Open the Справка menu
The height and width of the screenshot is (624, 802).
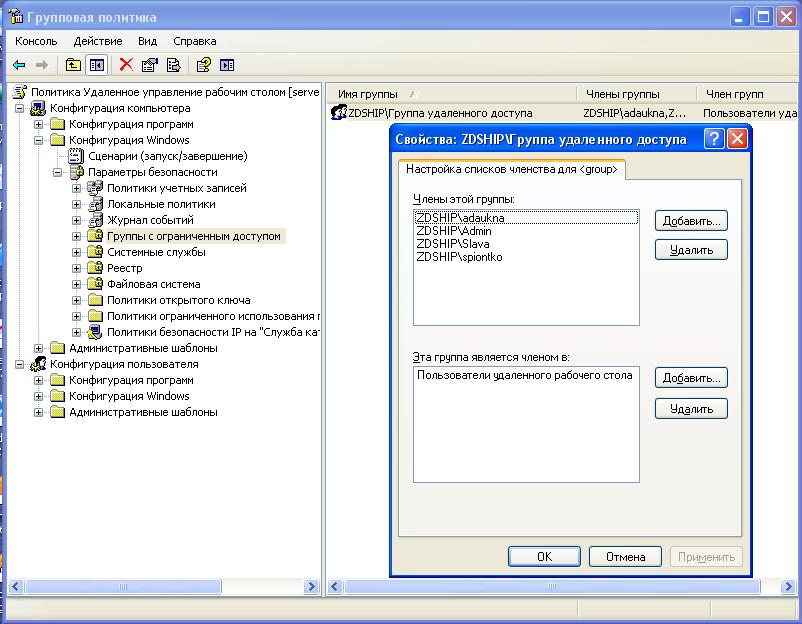[x=194, y=41]
